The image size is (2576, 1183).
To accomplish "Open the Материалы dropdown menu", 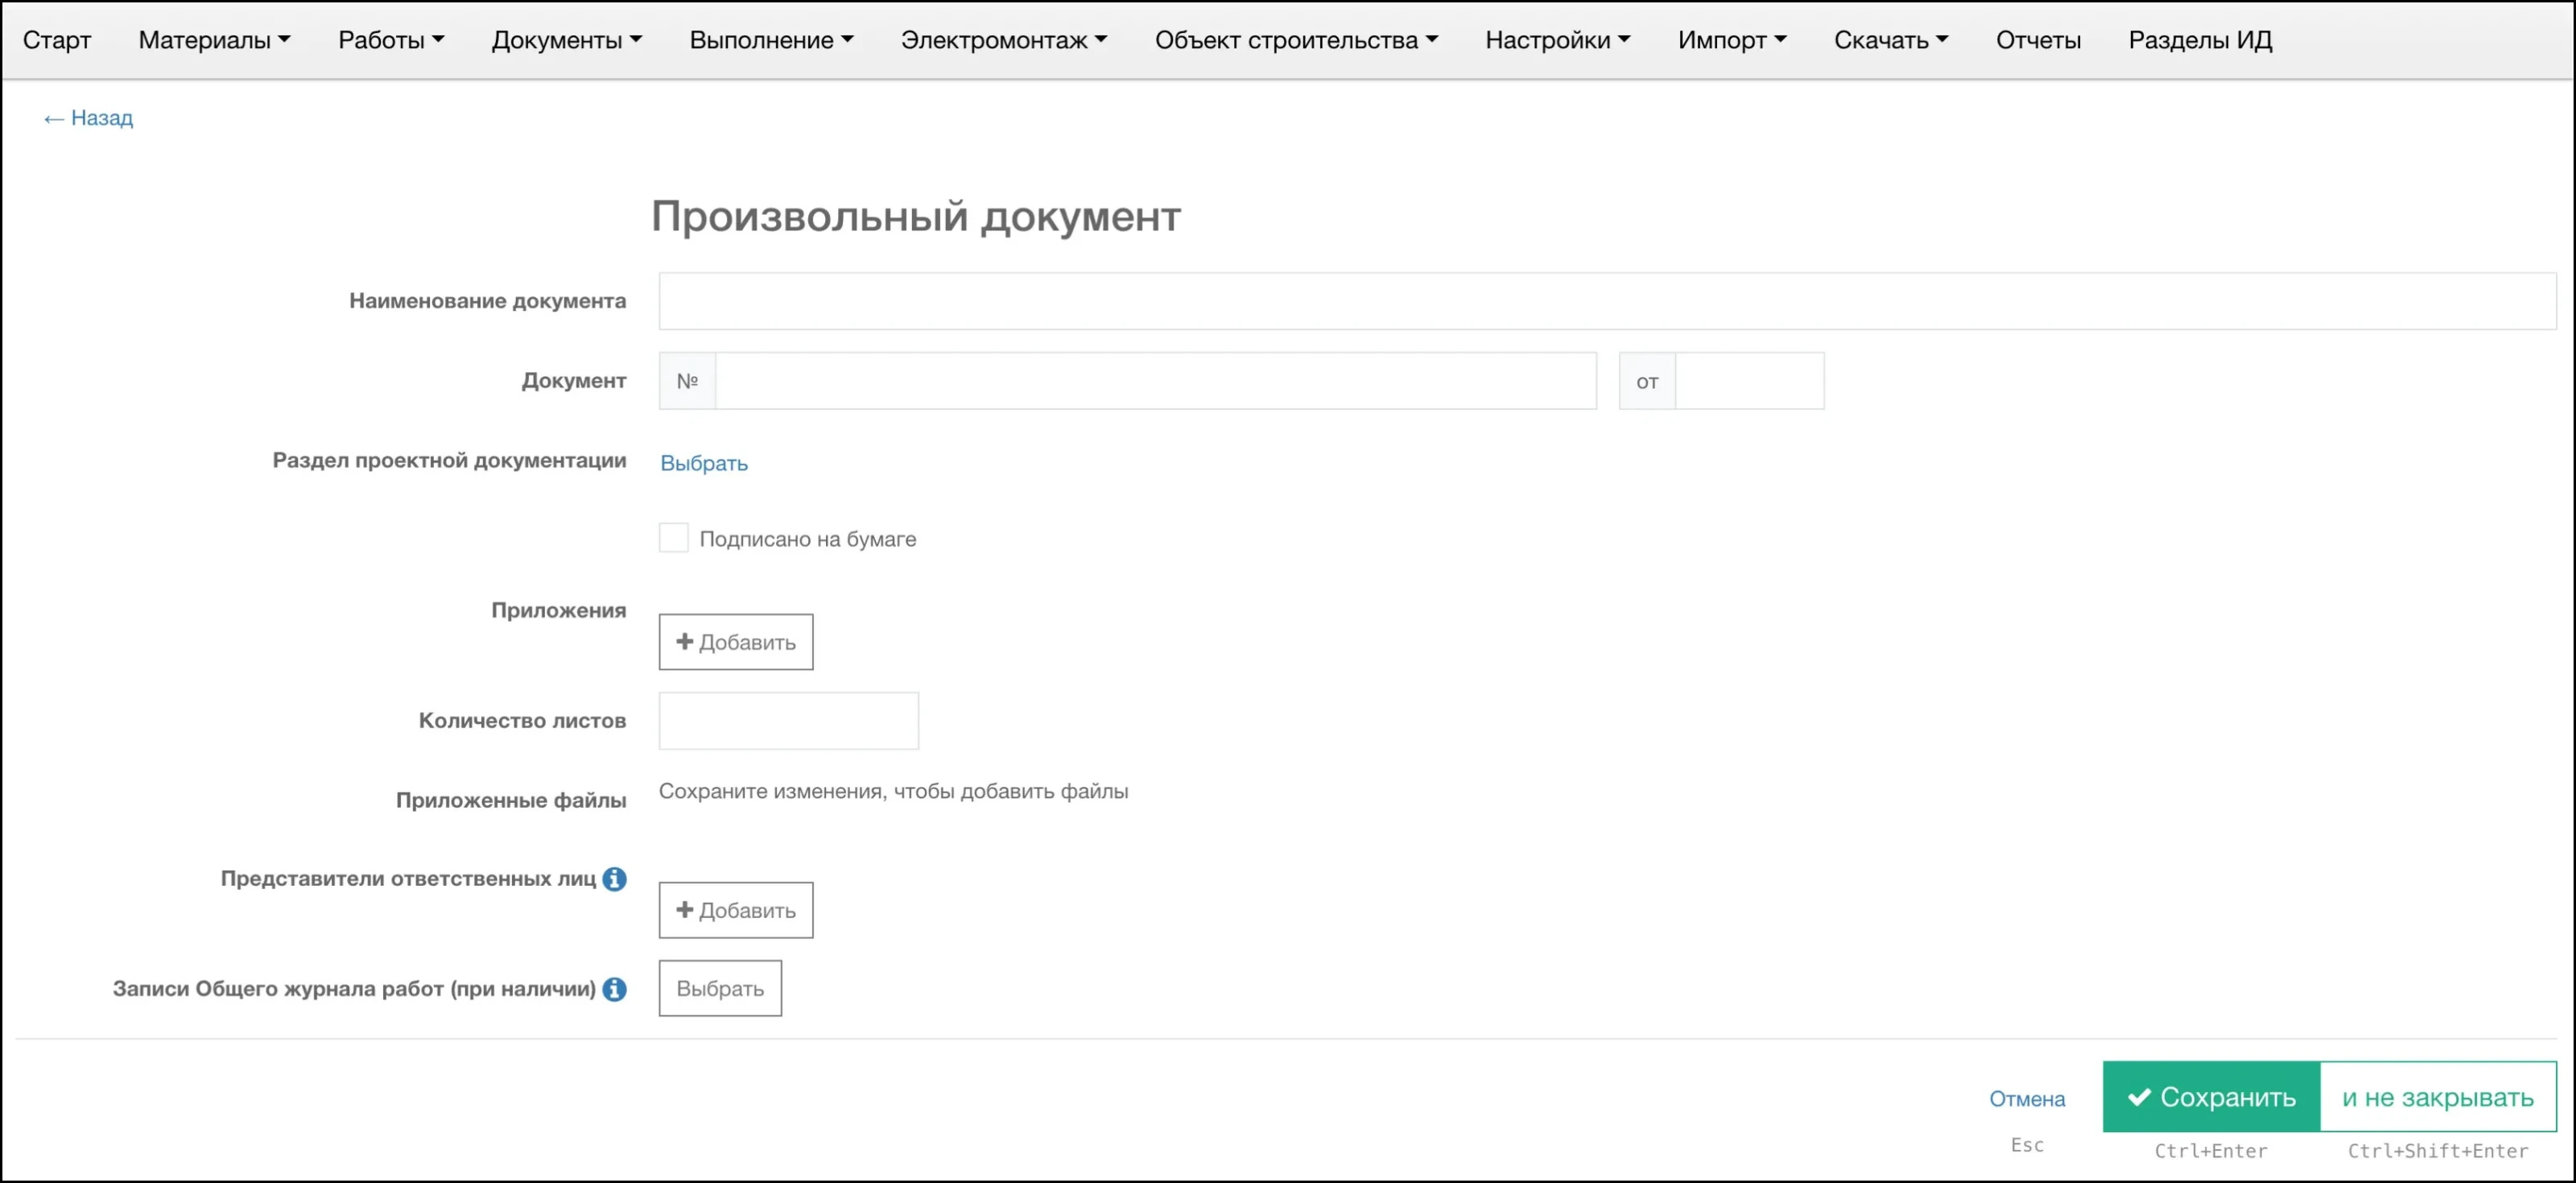I will pos(213,40).
